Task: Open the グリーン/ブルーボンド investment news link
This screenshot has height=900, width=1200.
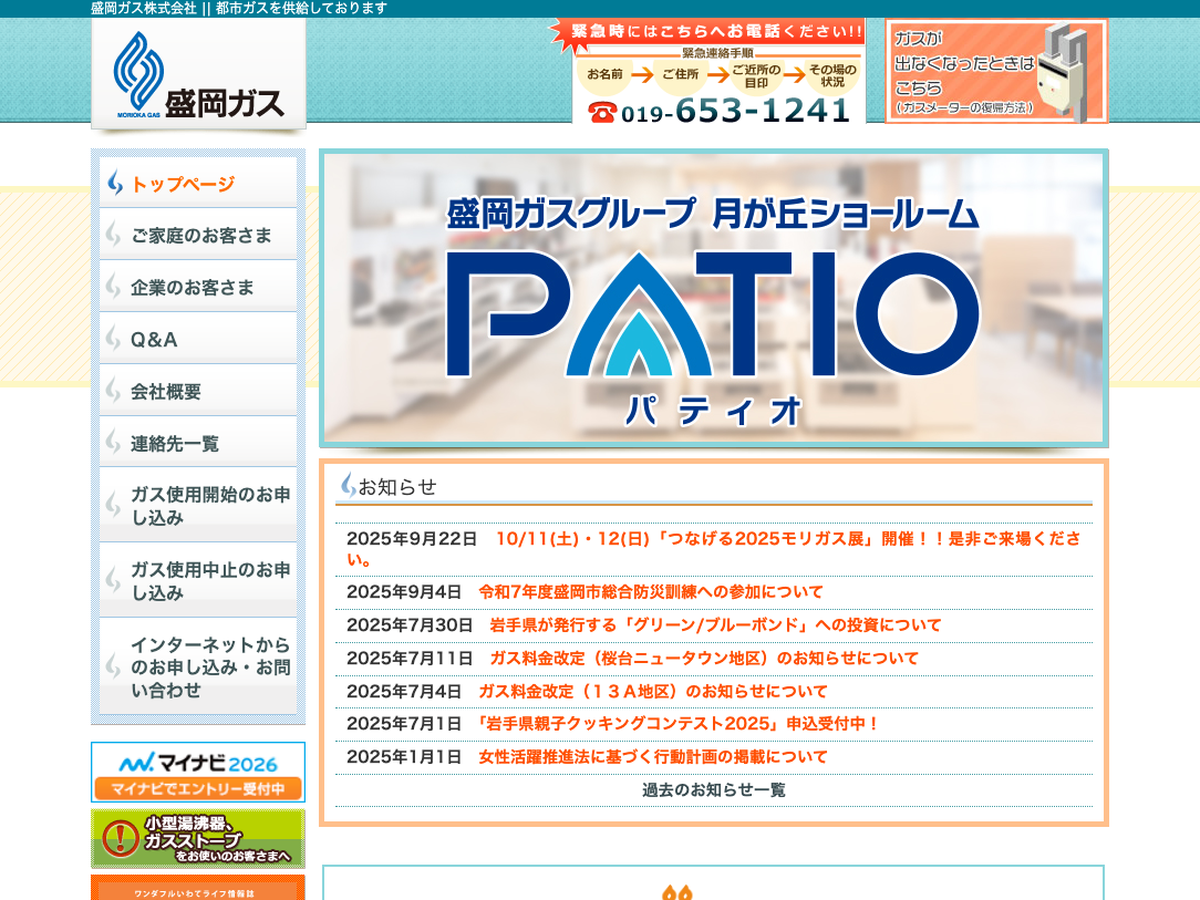Action: click(x=715, y=625)
